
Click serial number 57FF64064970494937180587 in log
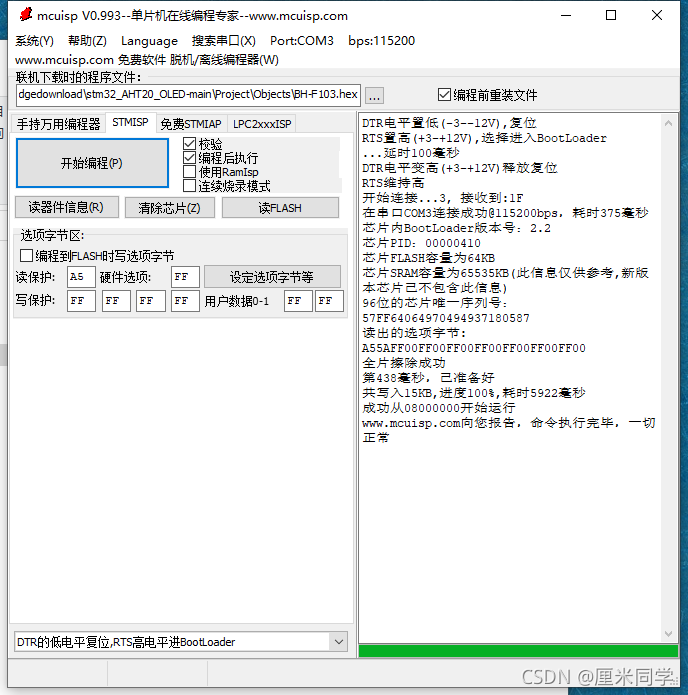(446, 318)
